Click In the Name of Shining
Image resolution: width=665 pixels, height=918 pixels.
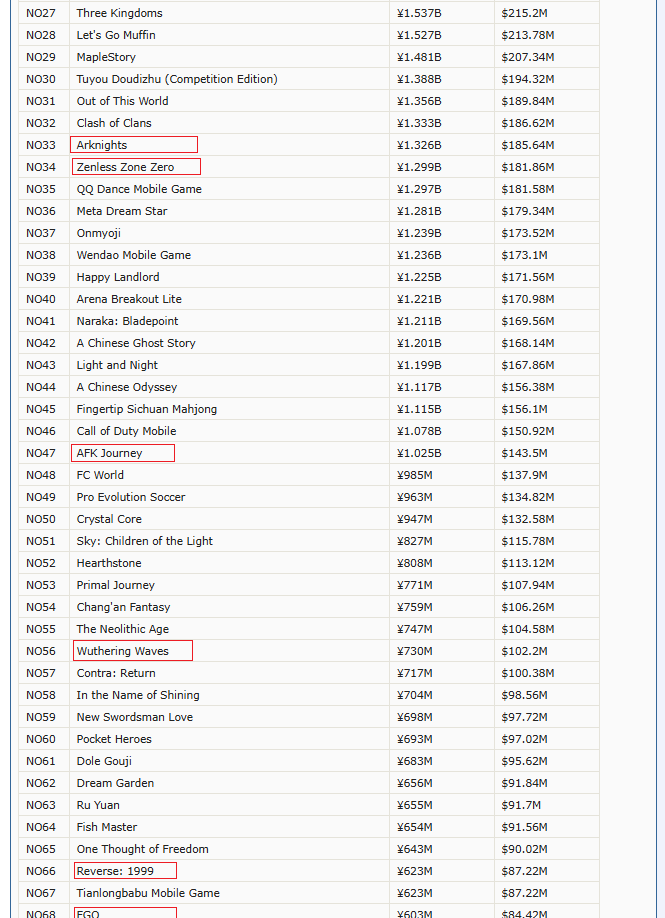(x=138, y=695)
